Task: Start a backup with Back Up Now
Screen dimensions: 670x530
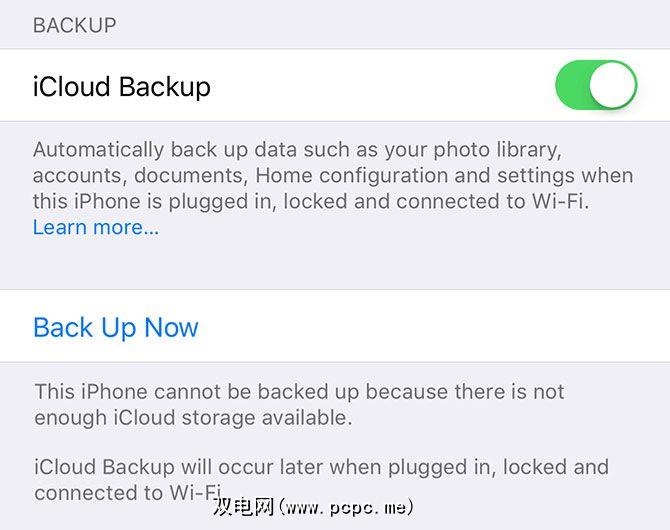Action: click(x=116, y=327)
